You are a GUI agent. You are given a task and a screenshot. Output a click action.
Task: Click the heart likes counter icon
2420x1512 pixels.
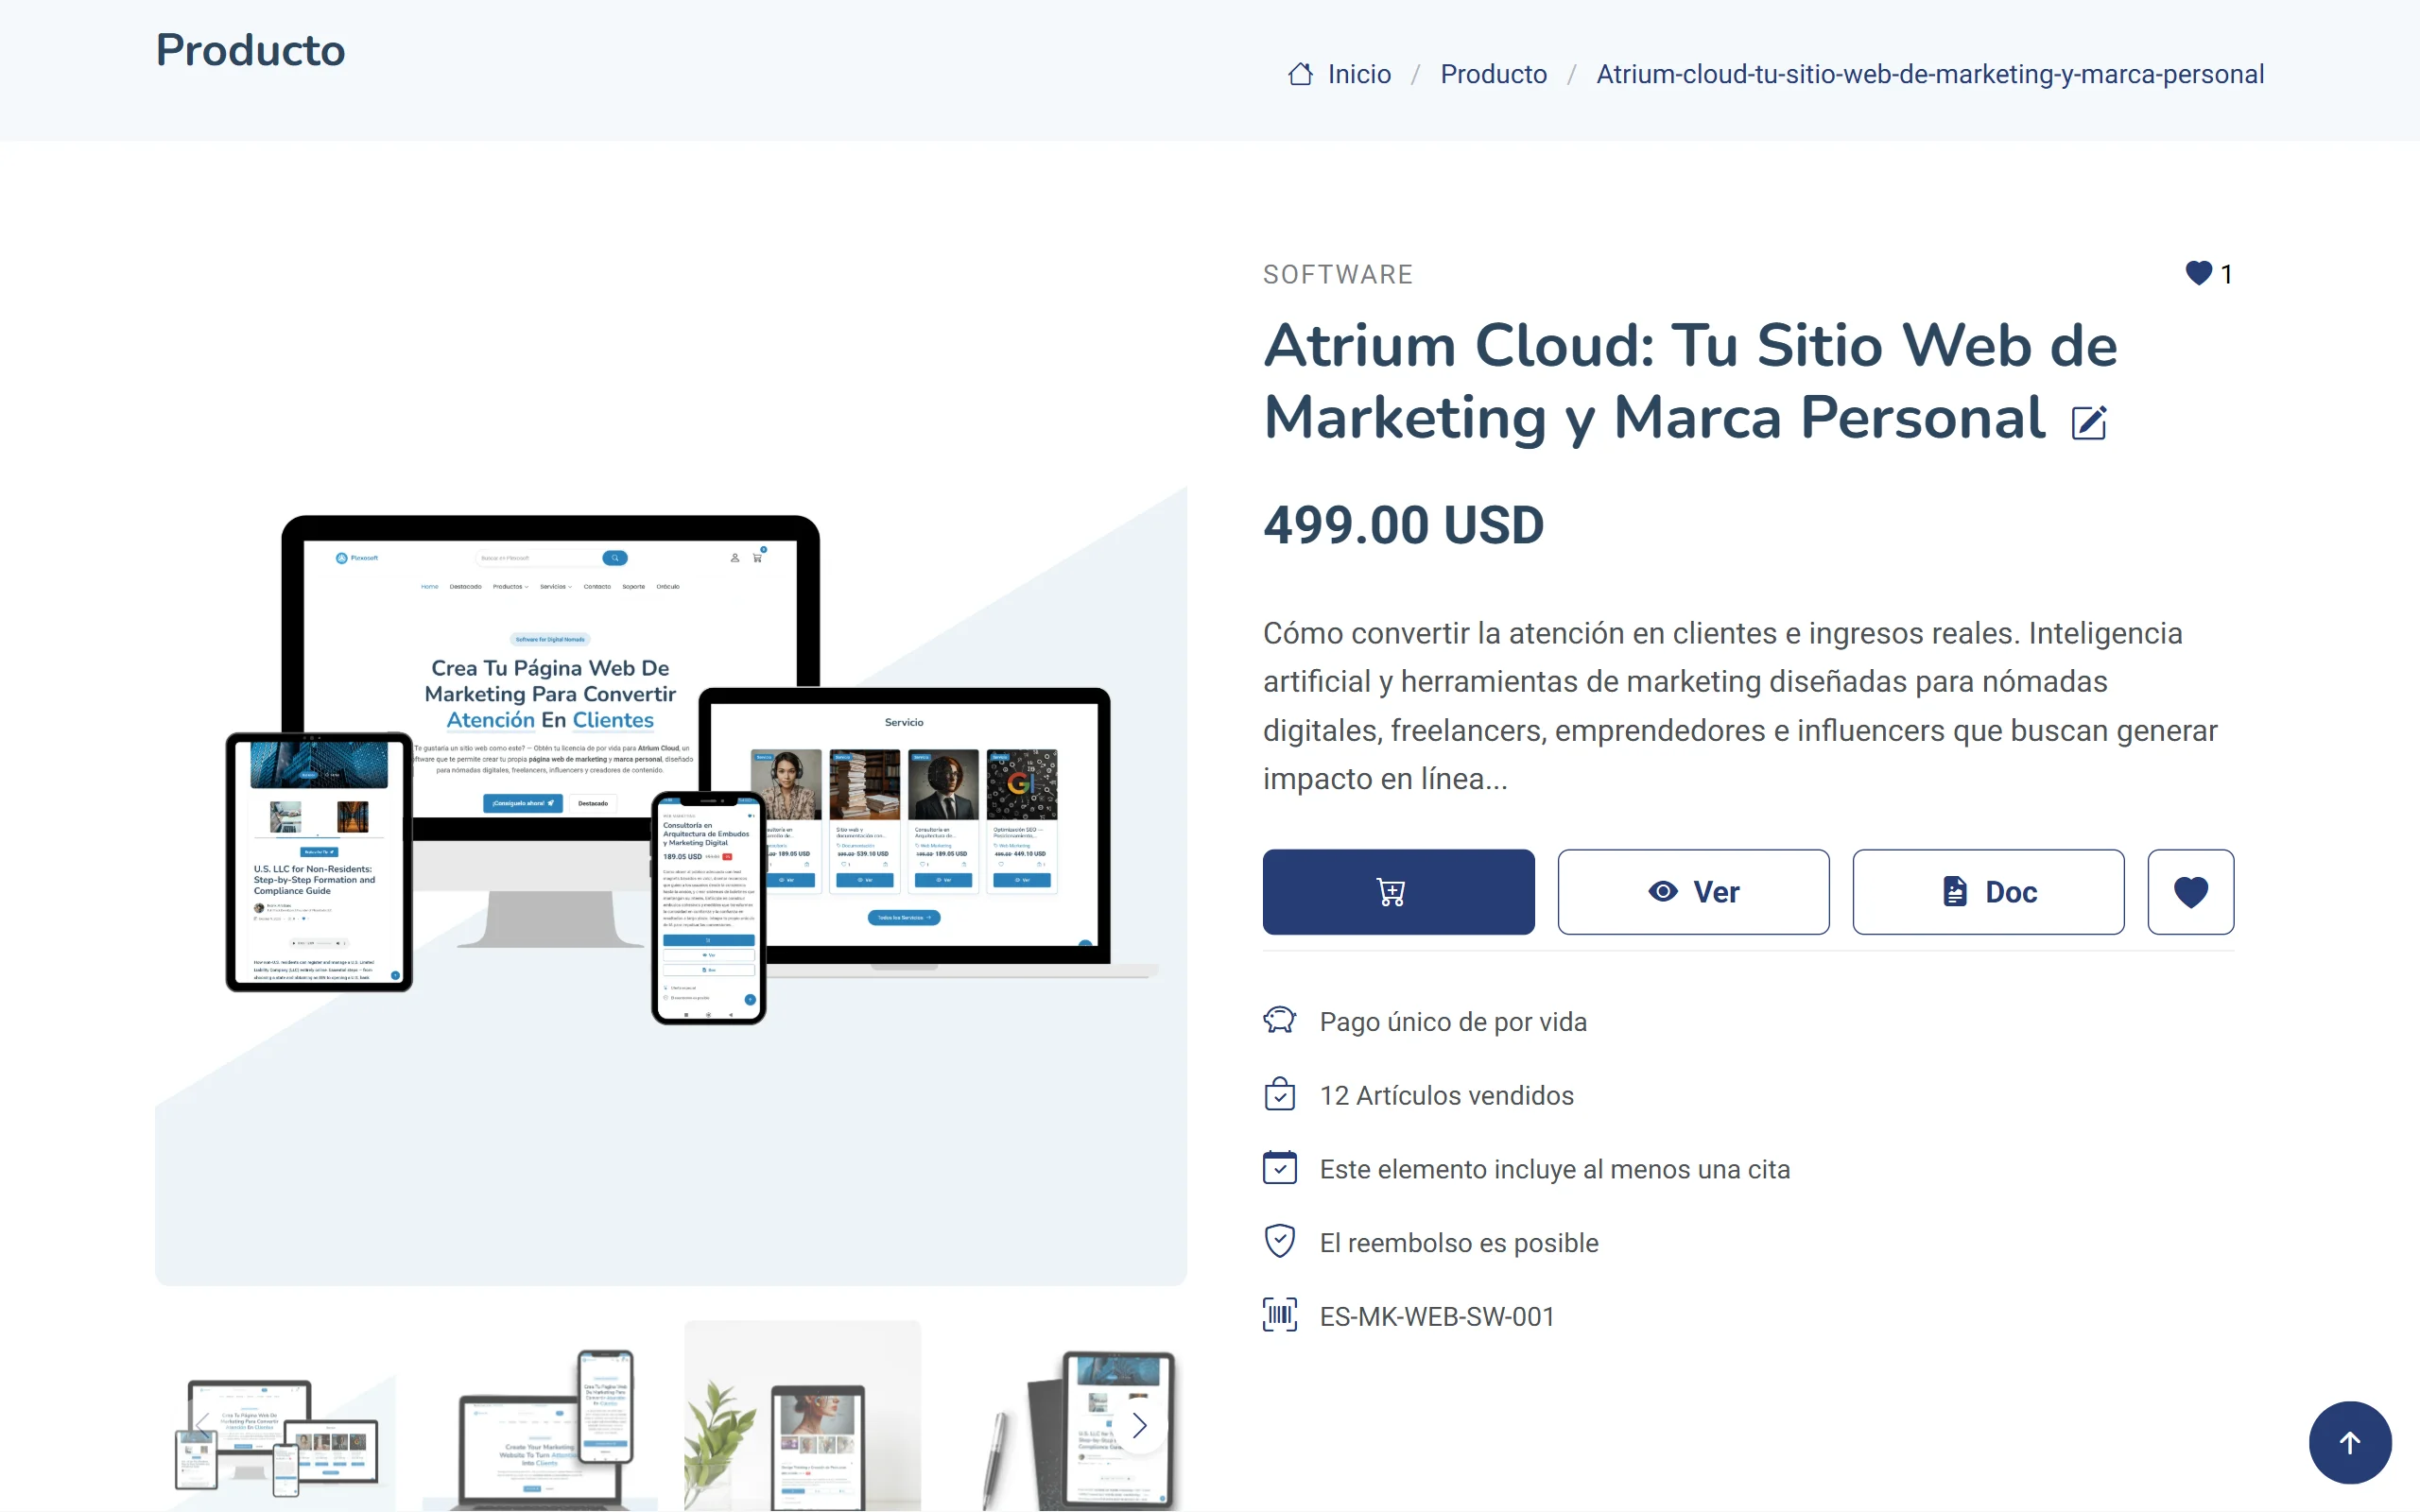2198,273
